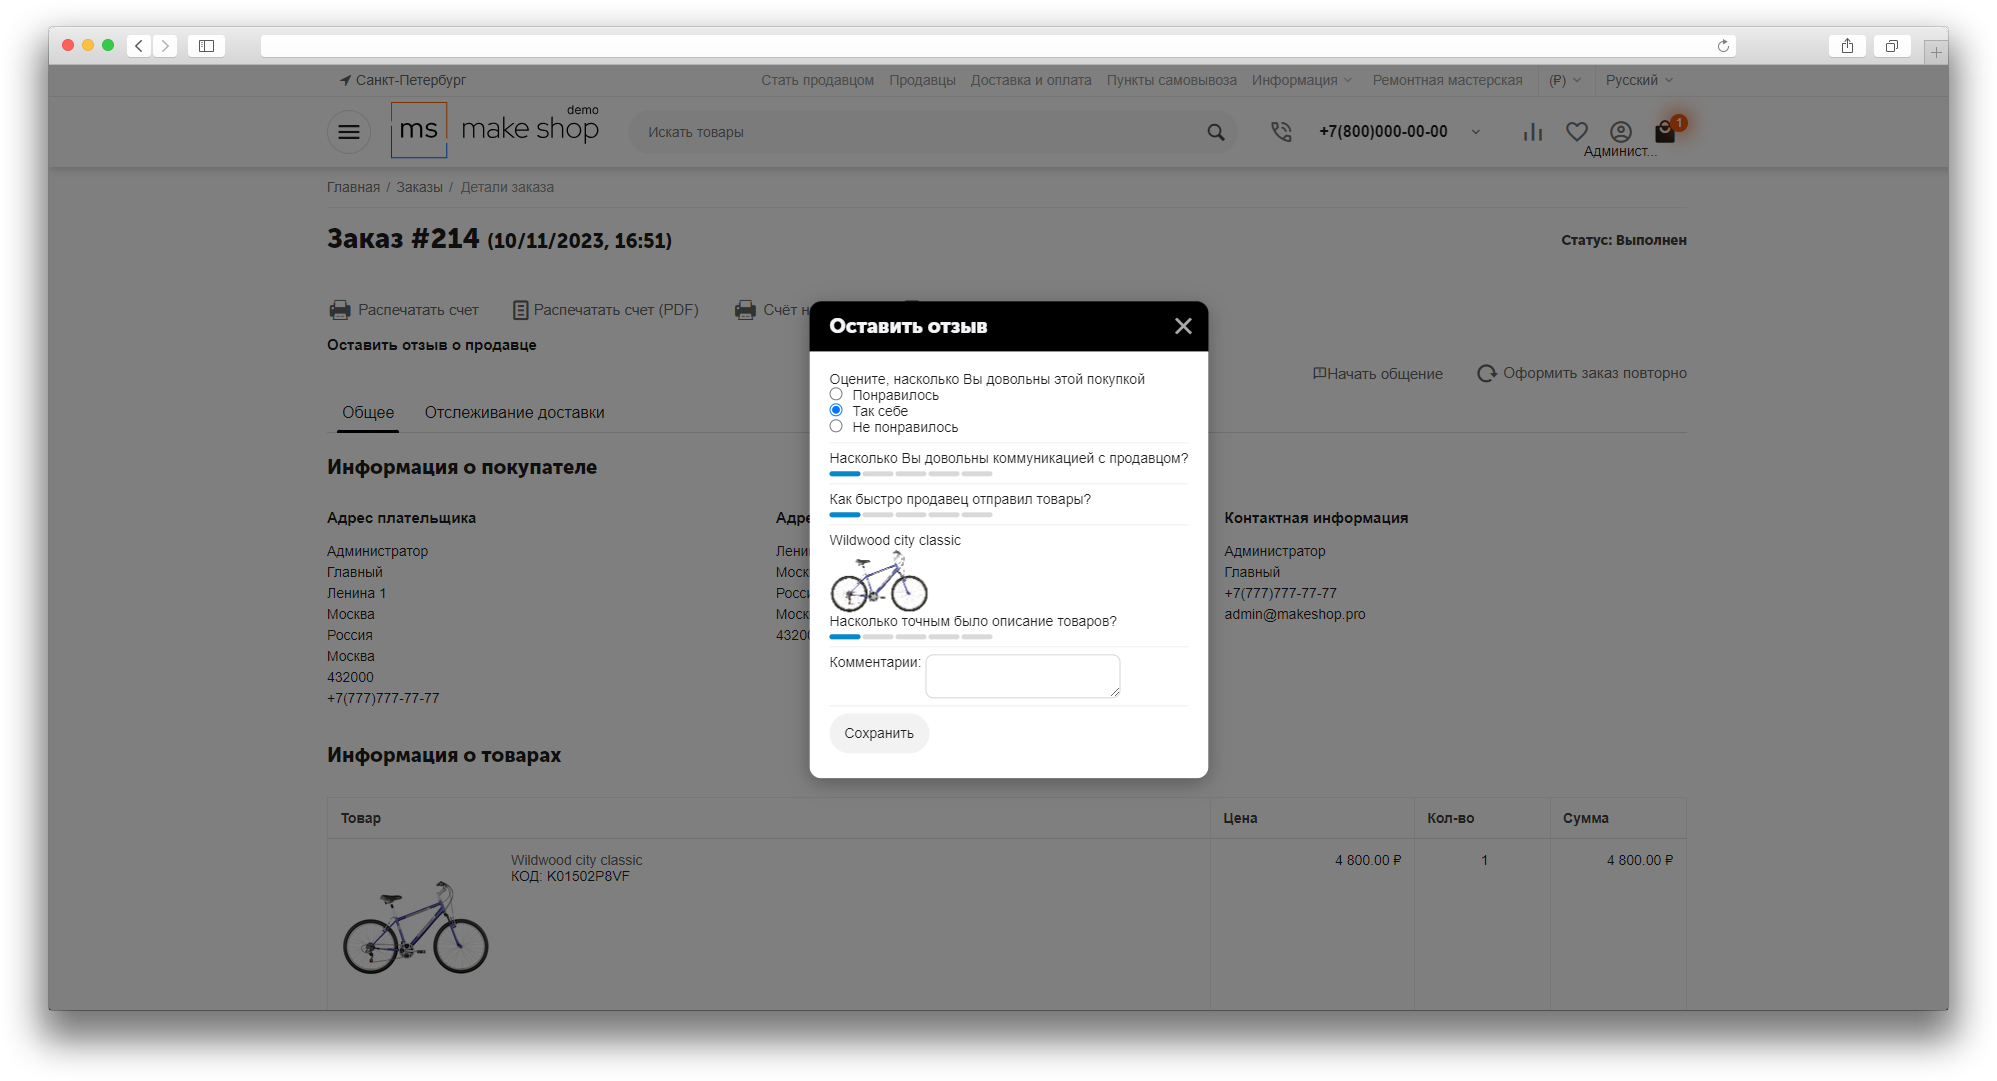
Task: Select the "Так себе" radio option
Action: pos(836,411)
